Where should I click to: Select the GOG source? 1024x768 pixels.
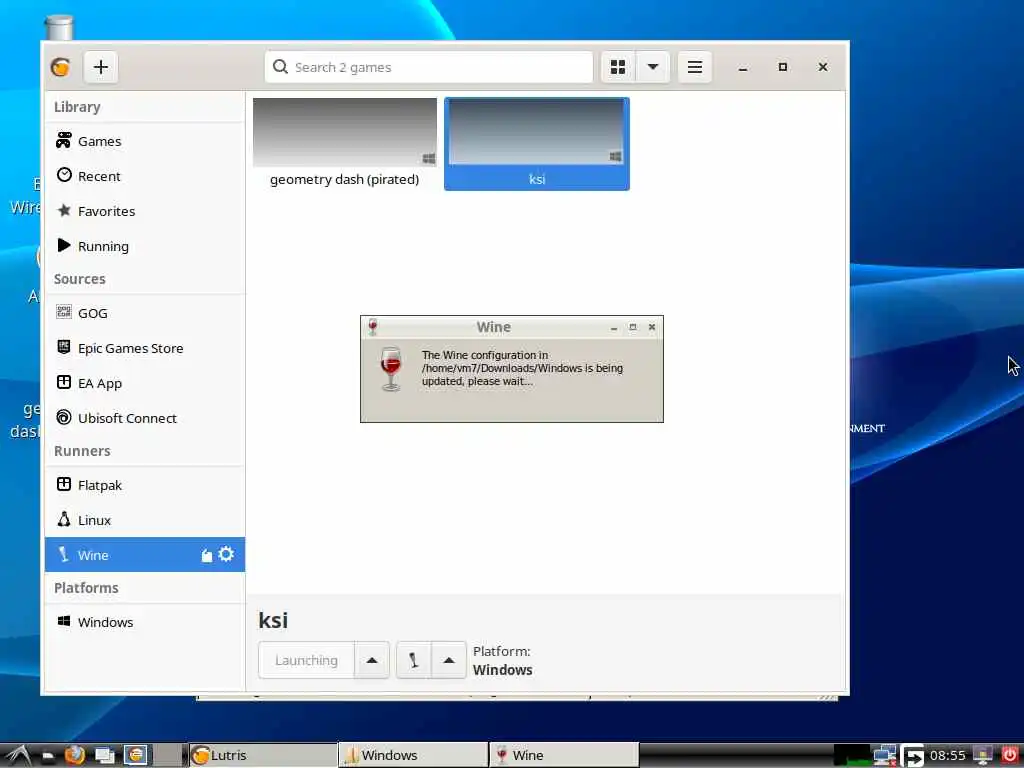[145, 313]
